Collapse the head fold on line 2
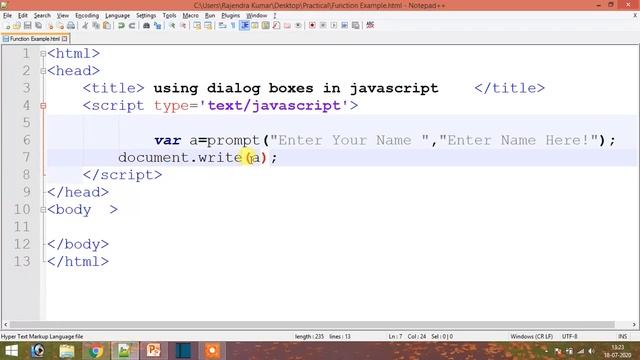The image size is (640, 360). coord(43,71)
